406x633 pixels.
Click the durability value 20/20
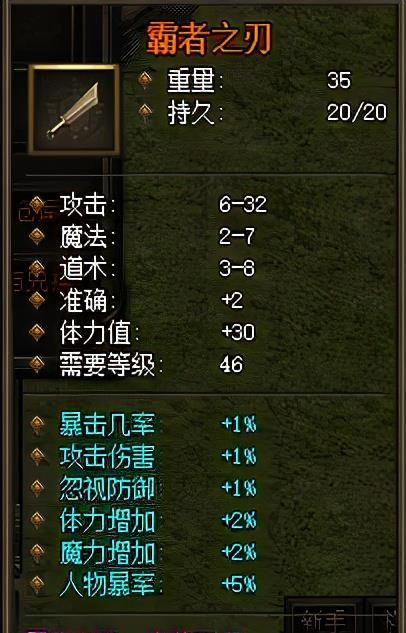[356, 113]
